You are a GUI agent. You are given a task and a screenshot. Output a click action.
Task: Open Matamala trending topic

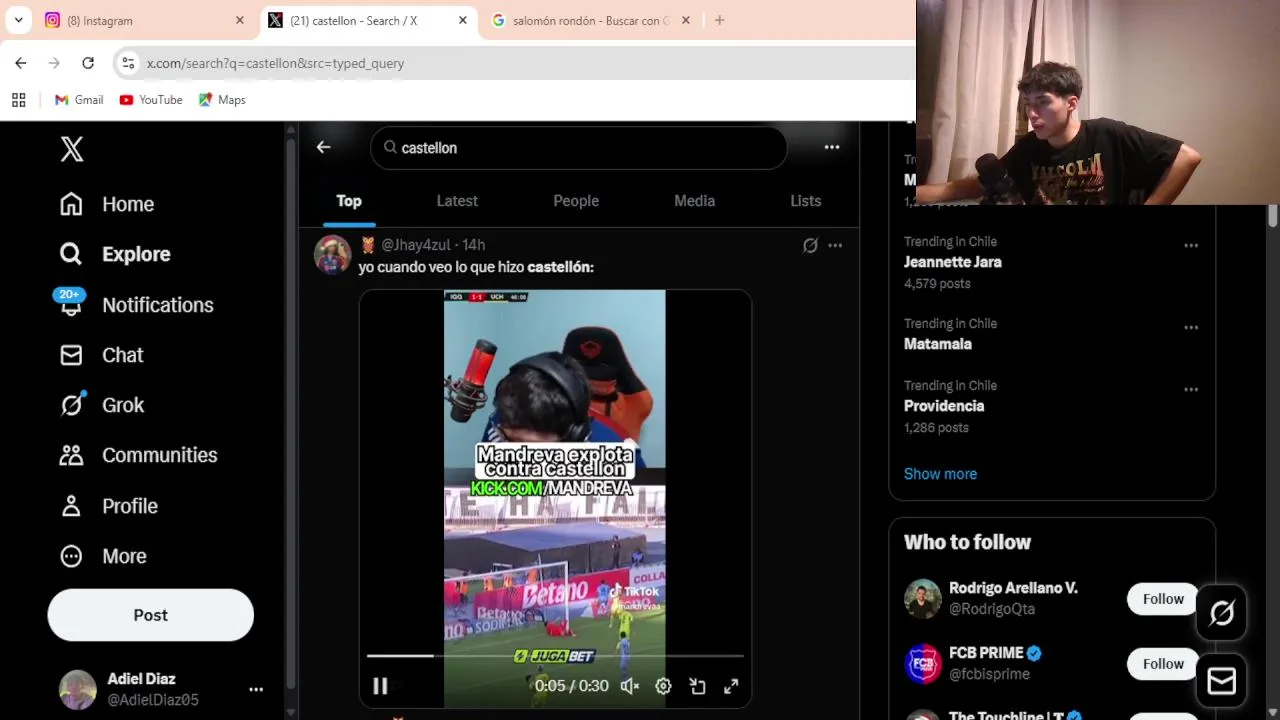pyautogui.click(x=938, y=344)
